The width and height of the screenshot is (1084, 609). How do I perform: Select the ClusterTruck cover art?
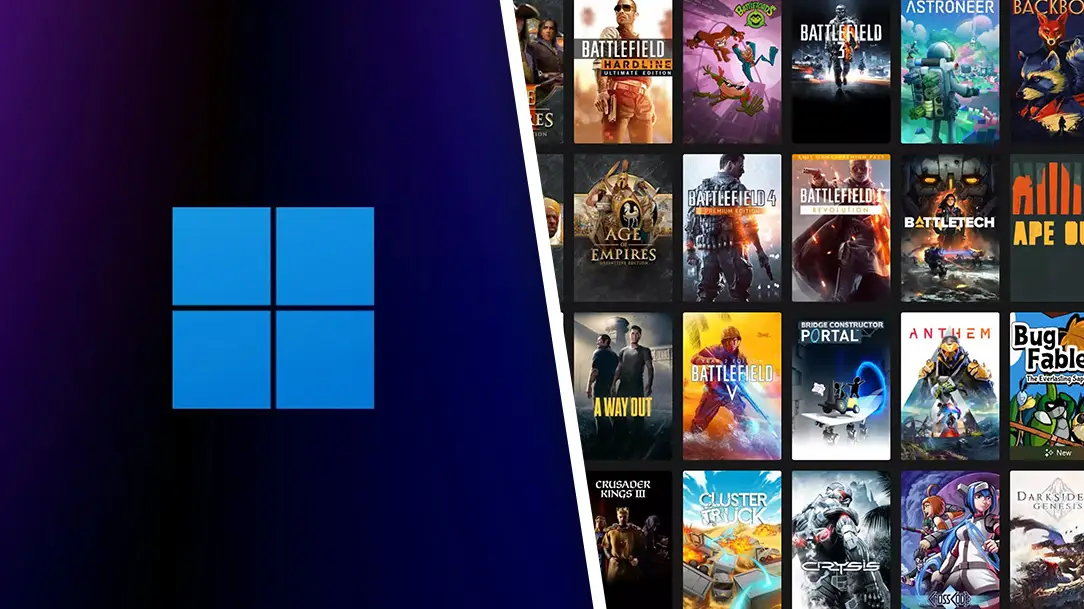[x=732, y=540]
